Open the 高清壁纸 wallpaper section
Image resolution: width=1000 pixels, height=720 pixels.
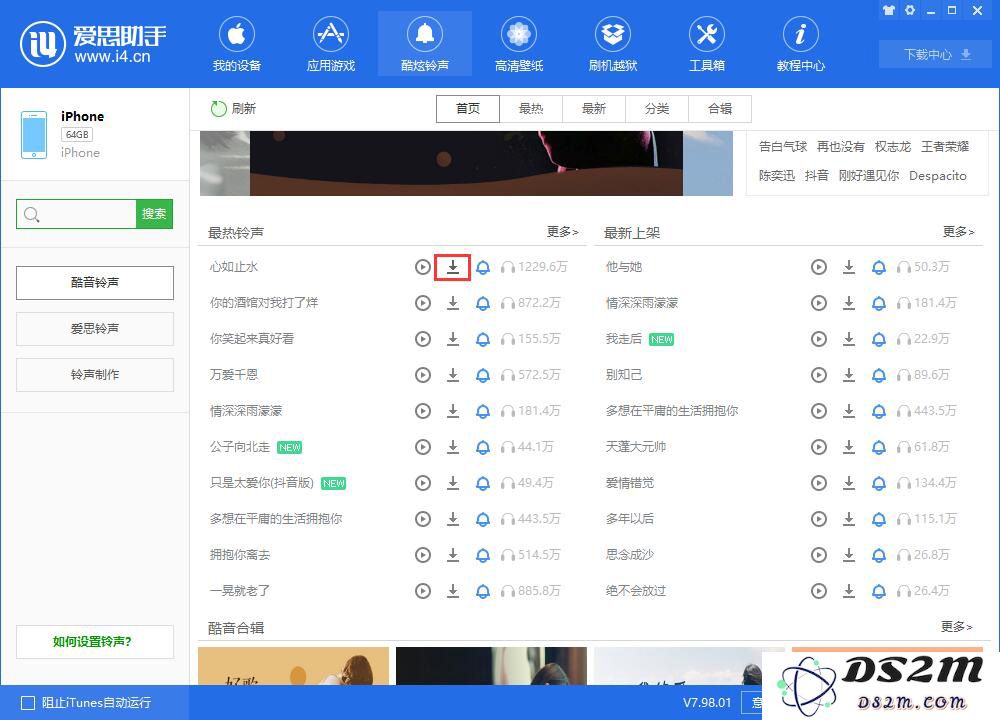pyautogui.click(x=518, y=45)
